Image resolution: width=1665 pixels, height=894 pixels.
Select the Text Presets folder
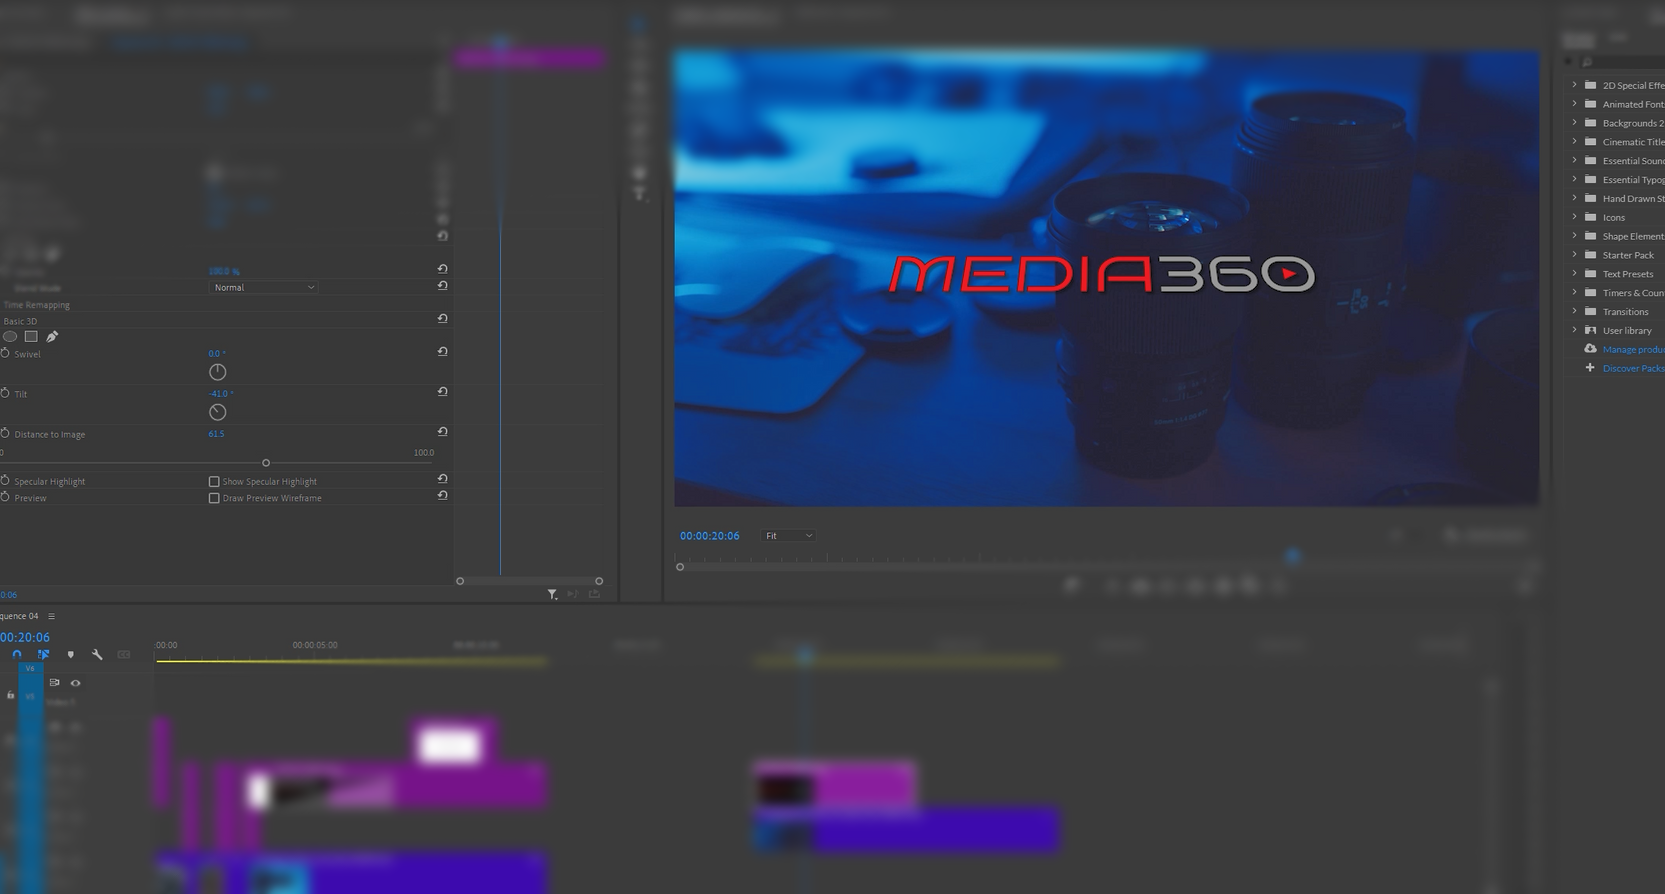[1628, 274]
